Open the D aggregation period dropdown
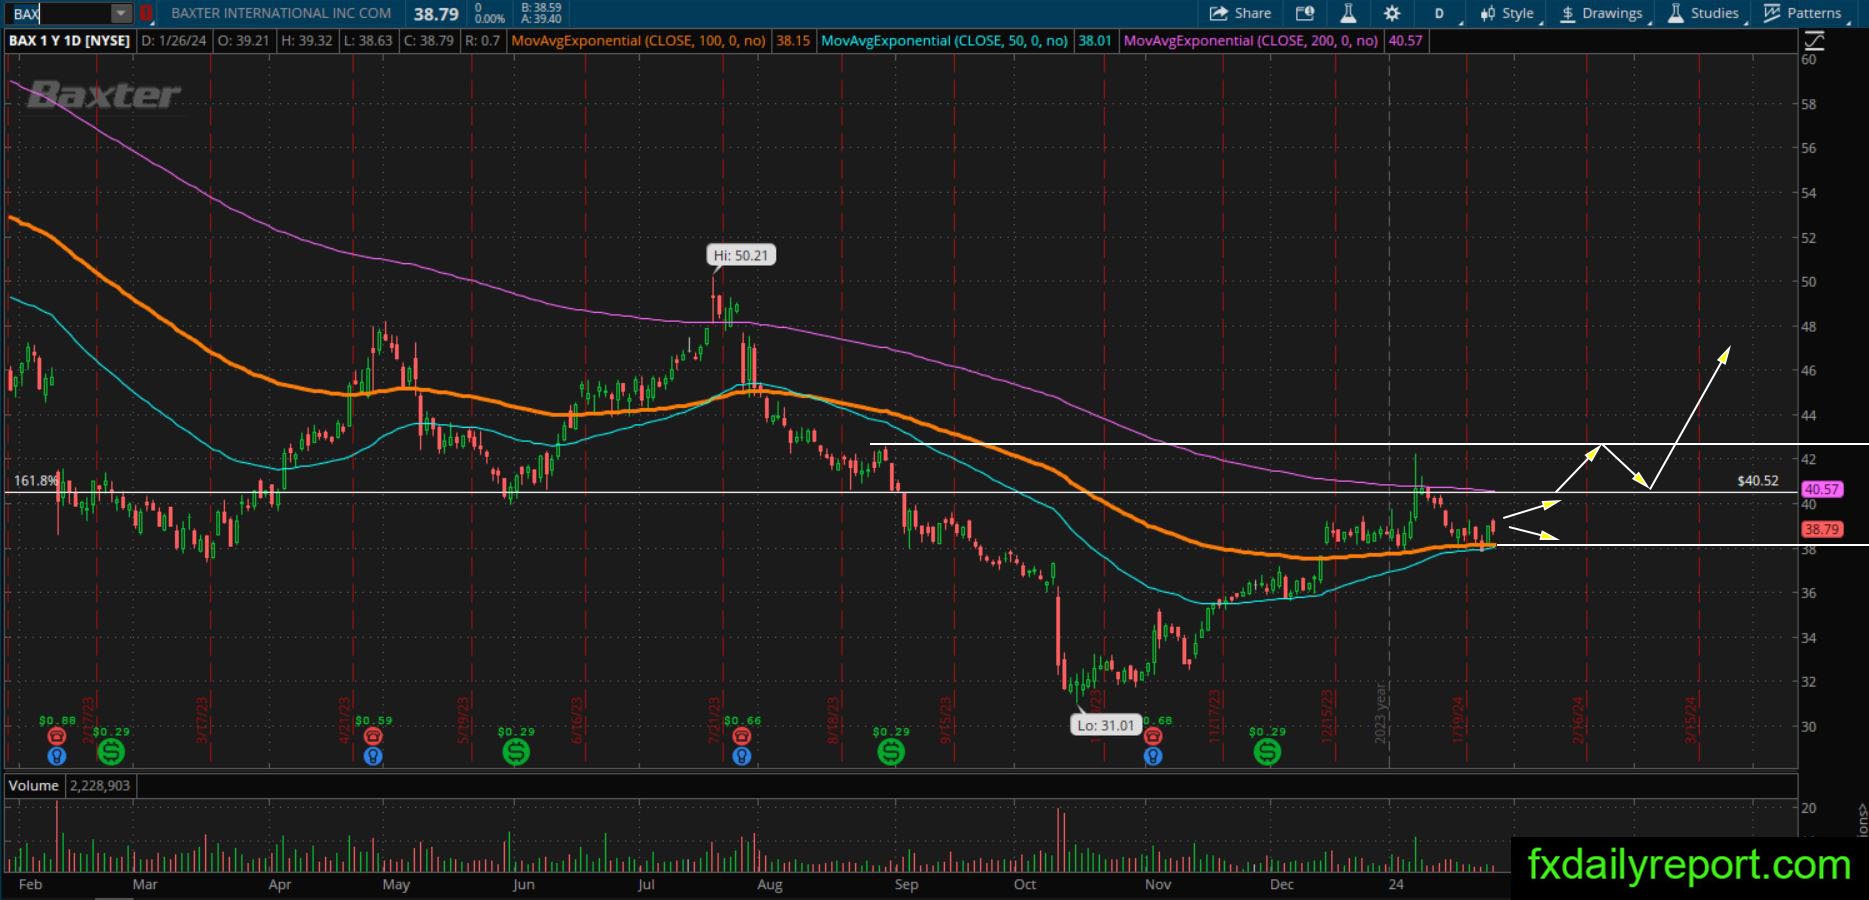The height and width of the screenshot is (900, 1869). 1440,14
